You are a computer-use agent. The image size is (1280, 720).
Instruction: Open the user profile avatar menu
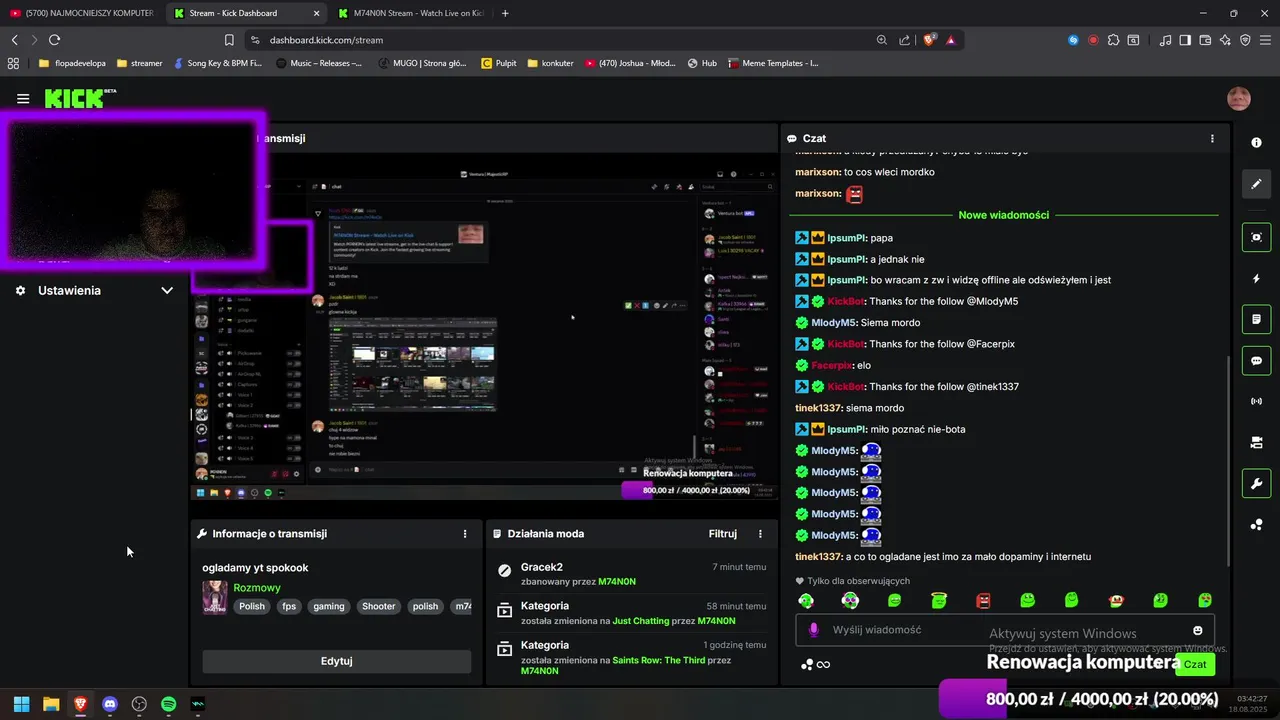(1239, 98)
